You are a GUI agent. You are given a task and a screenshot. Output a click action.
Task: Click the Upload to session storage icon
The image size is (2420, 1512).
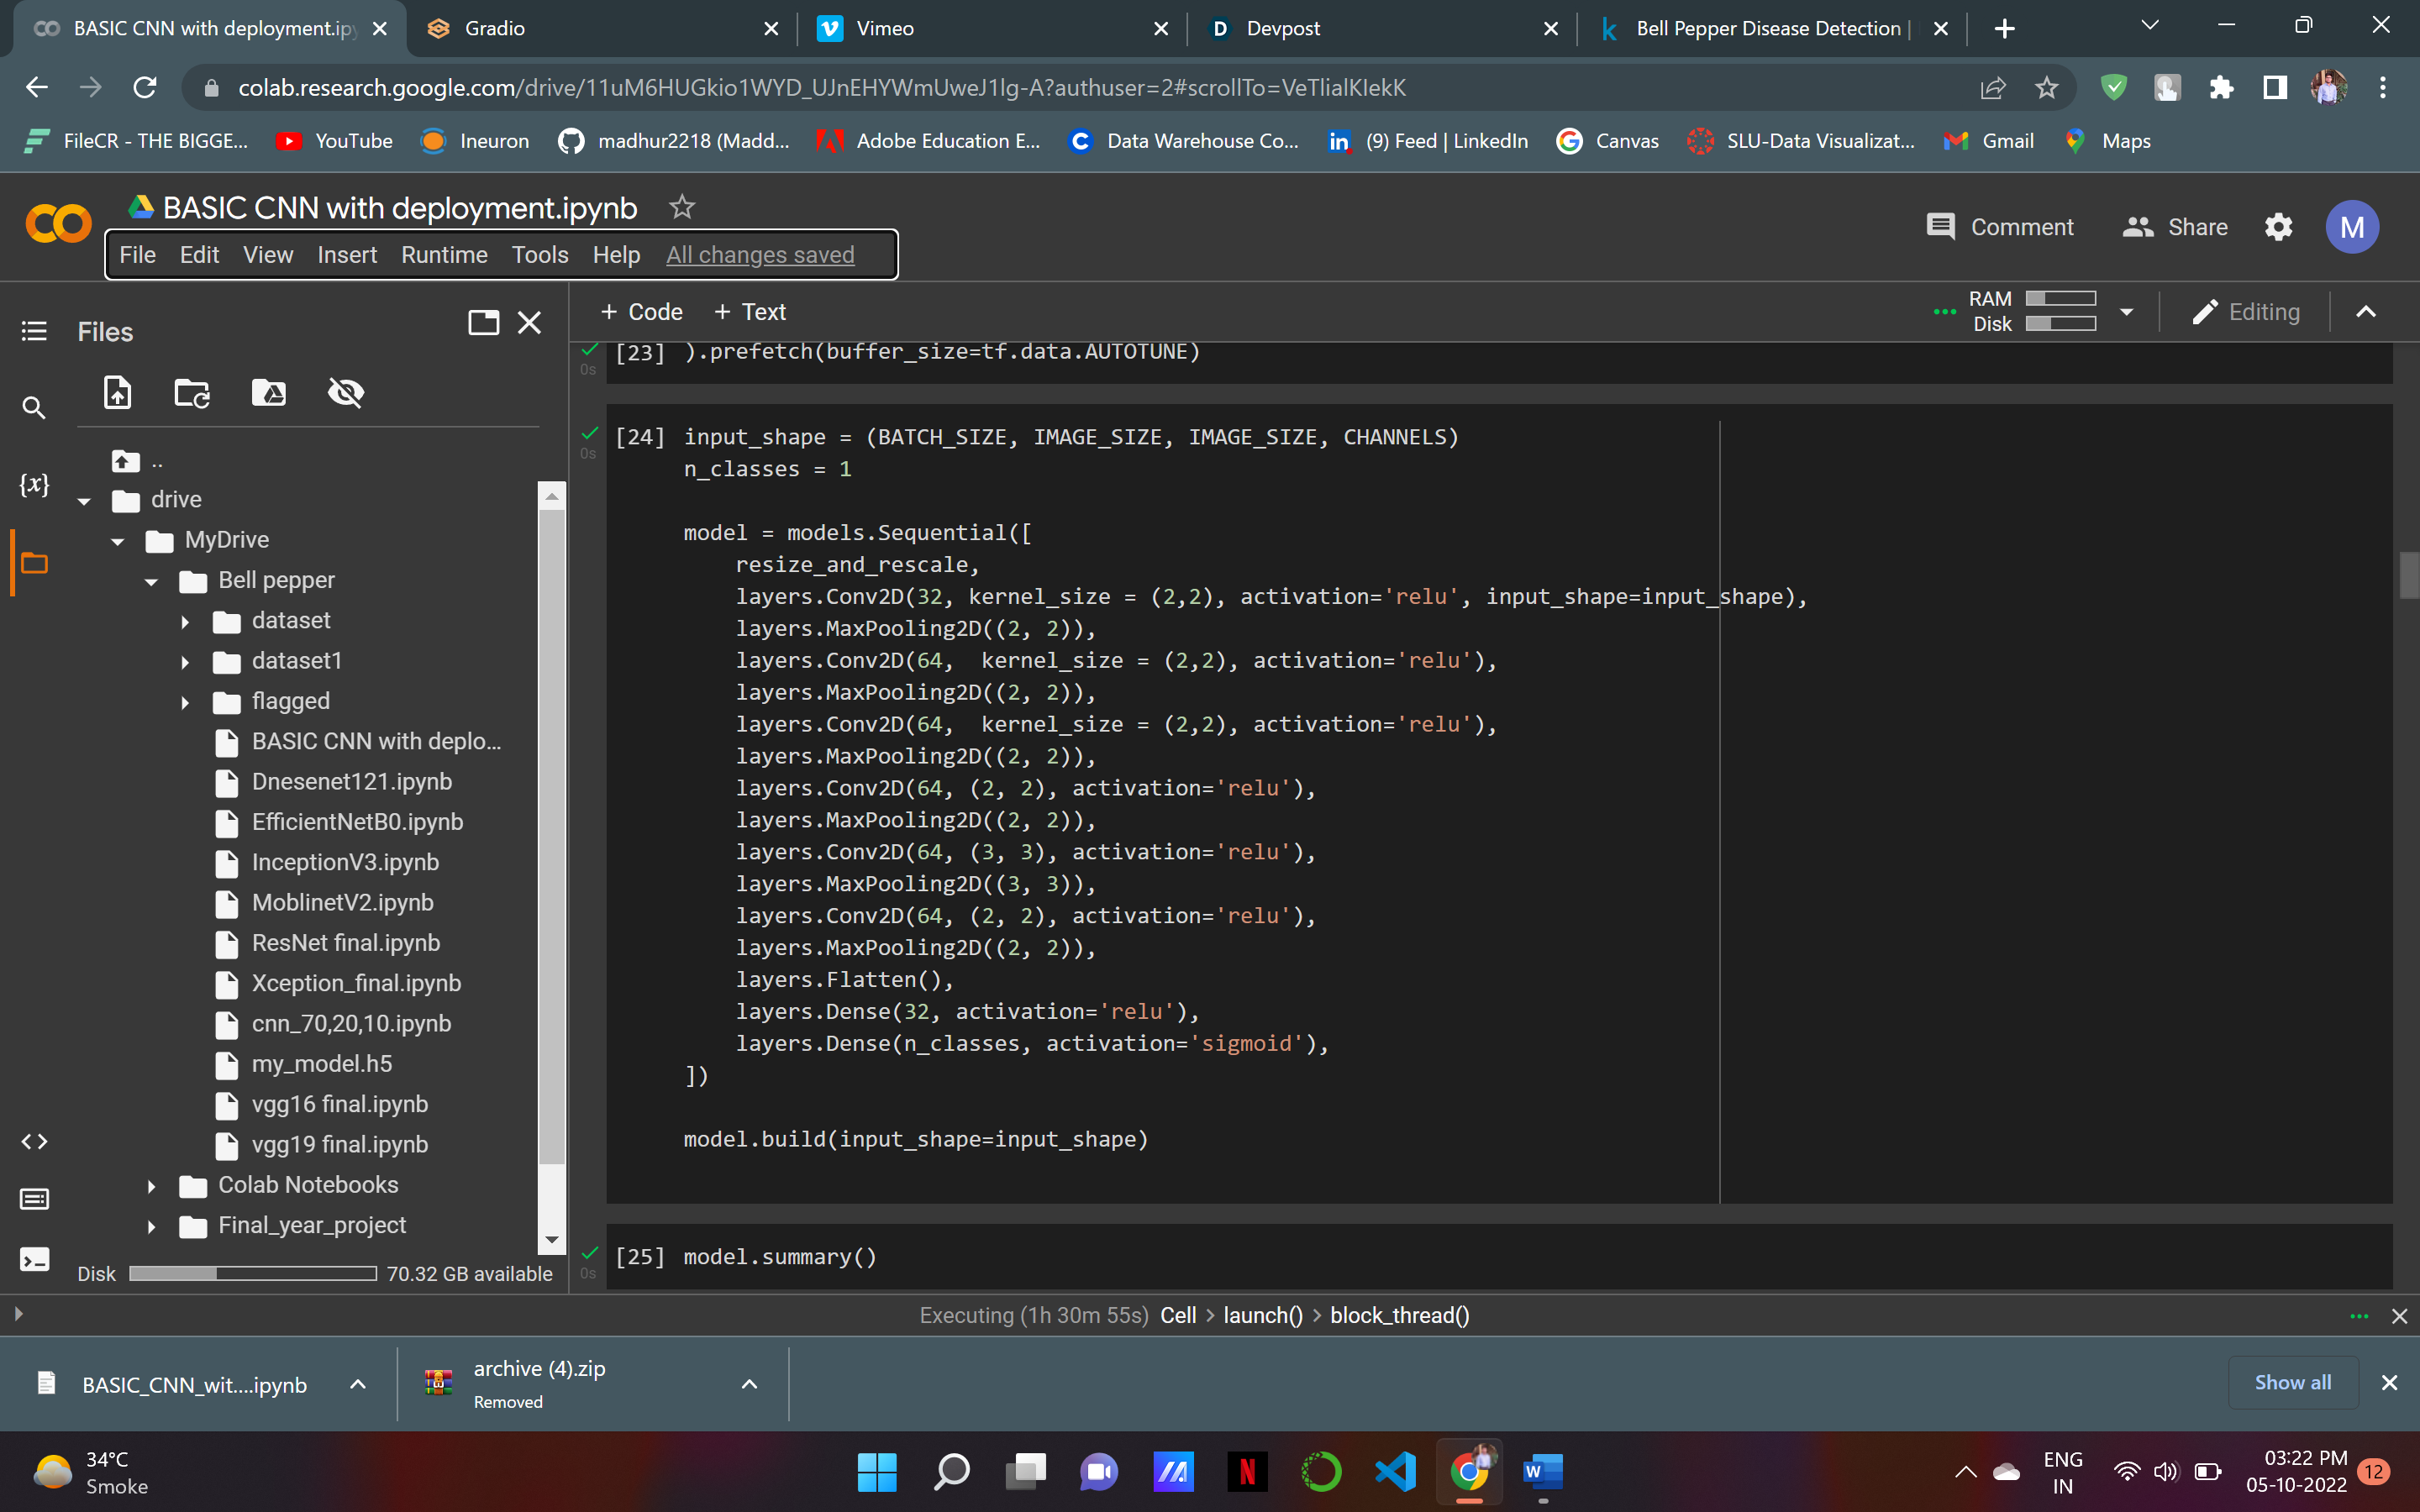click(x=118, y=393)
